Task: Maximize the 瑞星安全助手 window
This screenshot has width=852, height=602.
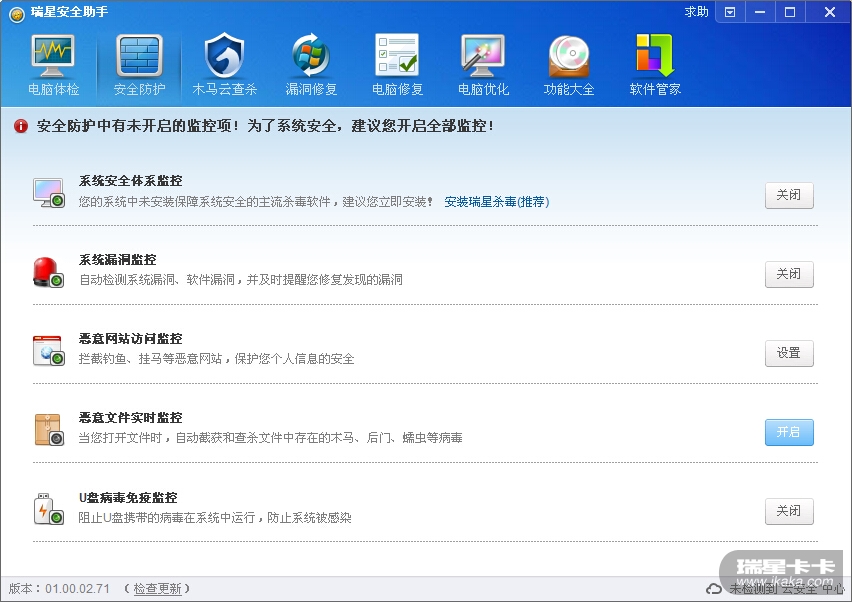Action: click(790, 12)
